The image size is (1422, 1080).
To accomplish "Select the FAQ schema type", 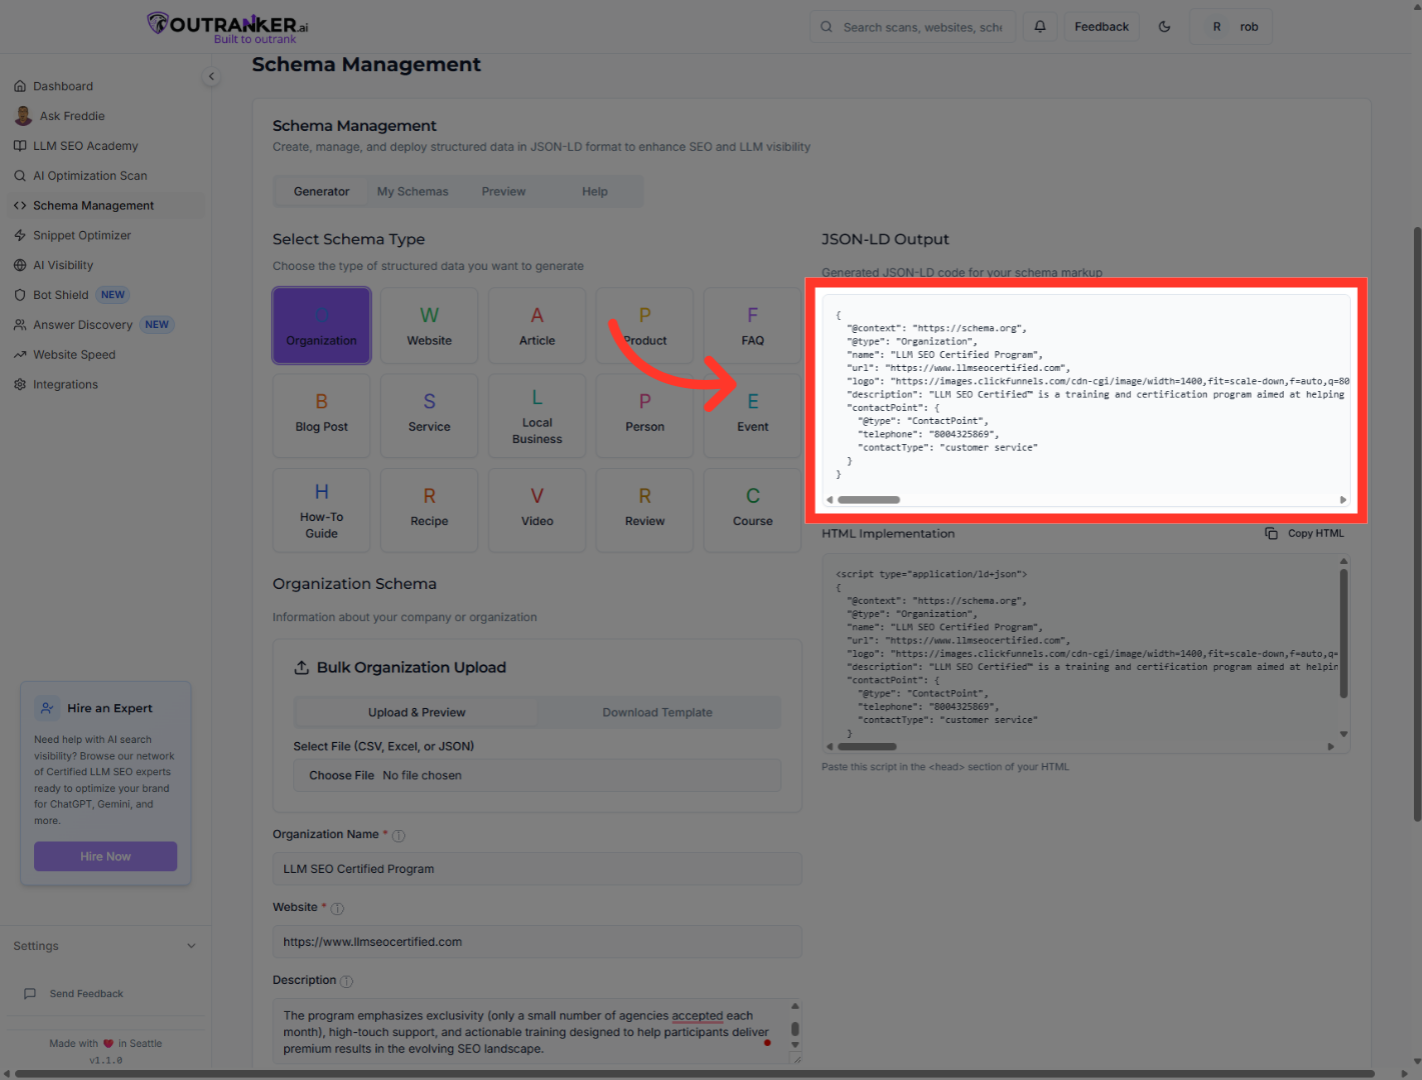I will tap(752, 325).
